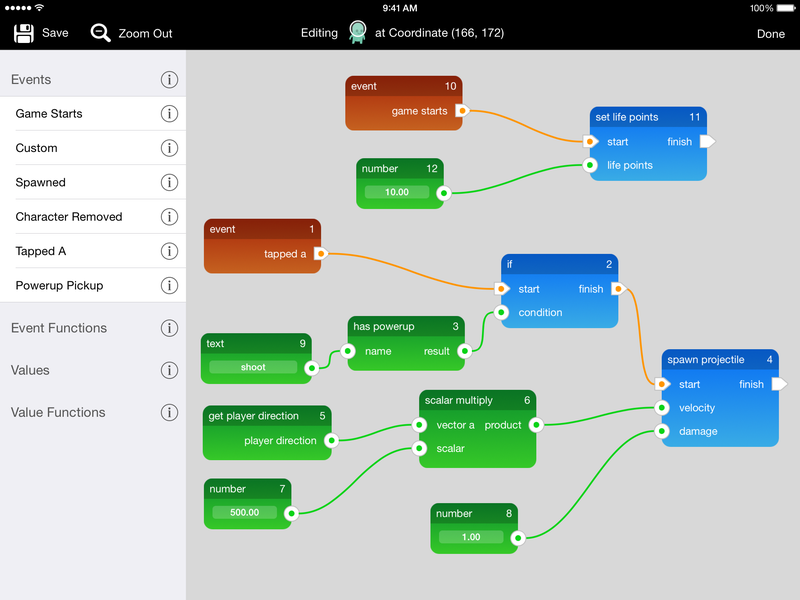Collapse the Events section header

[x=93, y=80]
